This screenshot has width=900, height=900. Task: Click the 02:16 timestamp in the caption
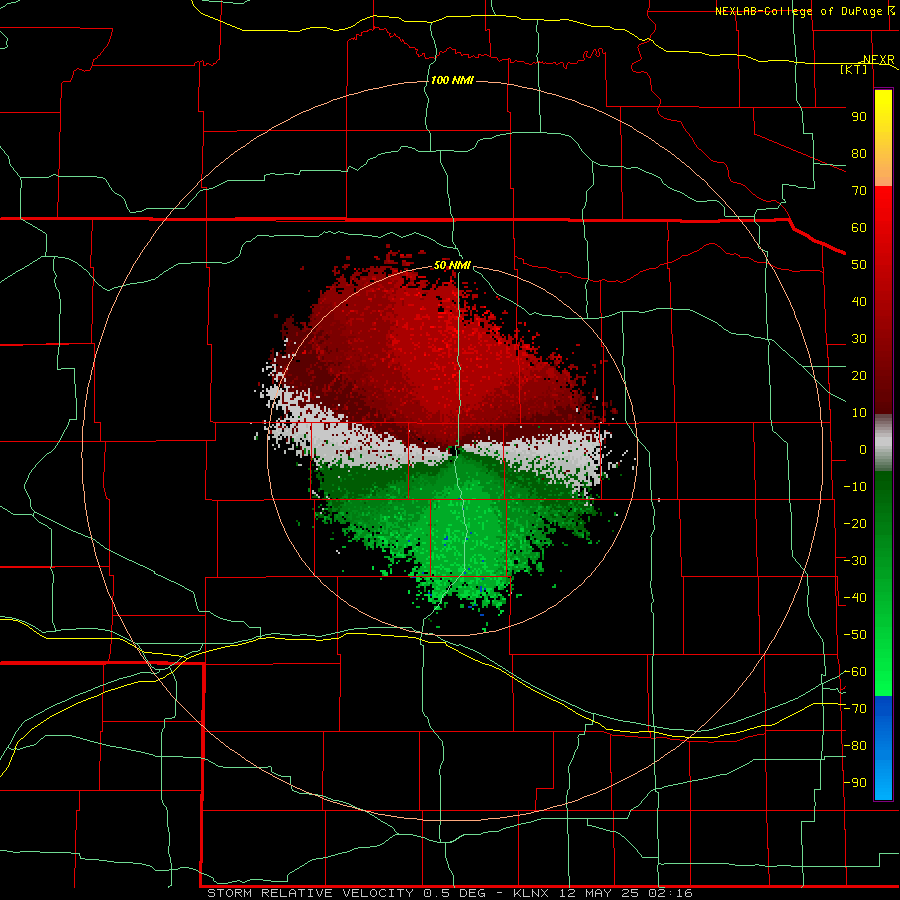[x=670, y=893]
